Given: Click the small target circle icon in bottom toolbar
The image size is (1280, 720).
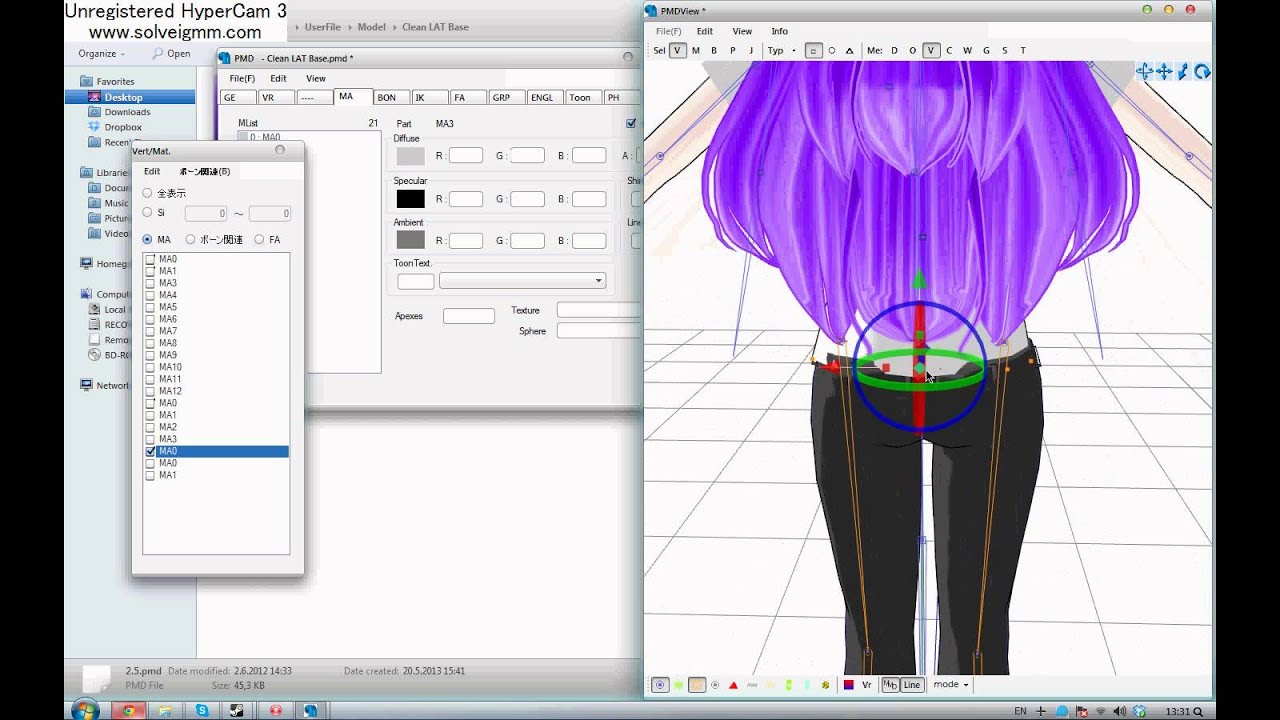Looking at the screenshot, I should (x=715, y=685).
